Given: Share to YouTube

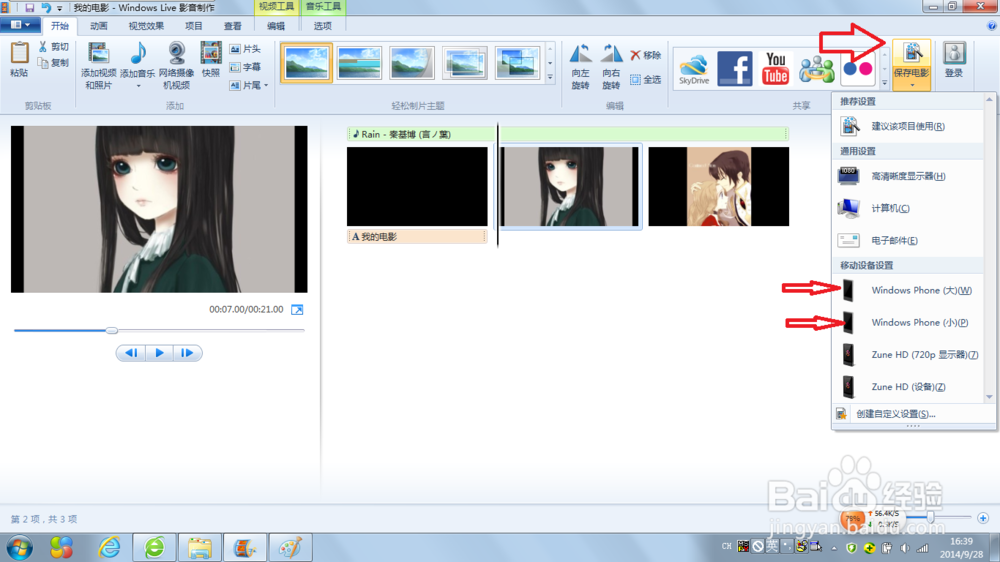Looking at the screenshot, I should point(776,69).
